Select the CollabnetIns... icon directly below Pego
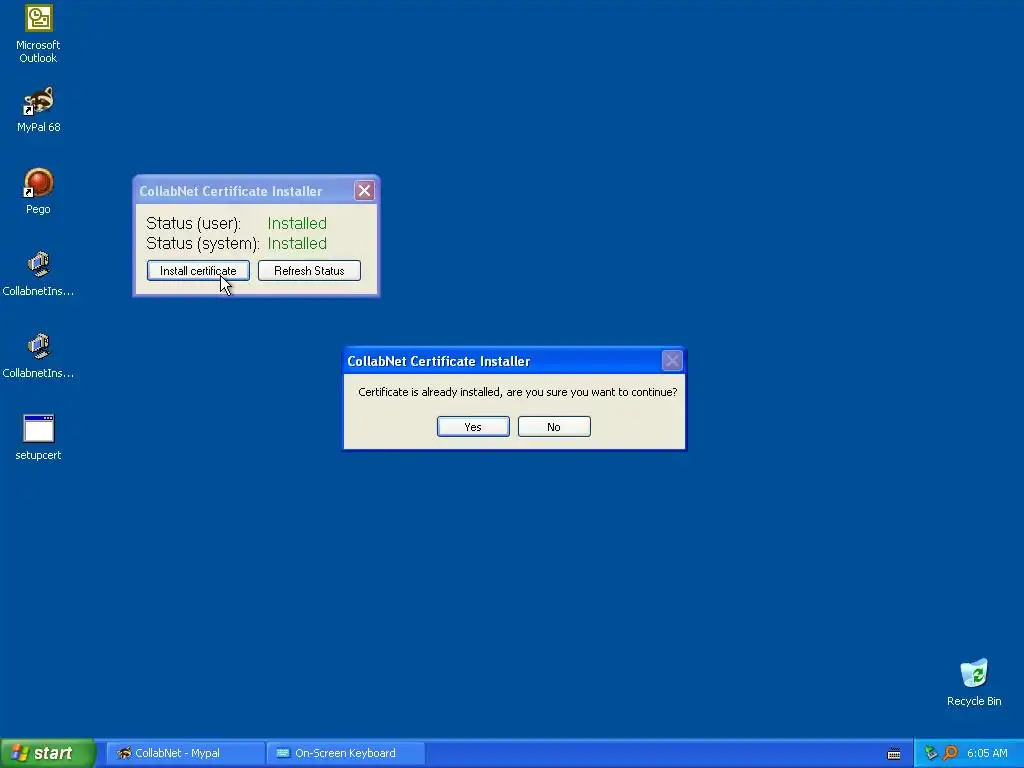The height and width of the screenshot is (768, 1024). click(x=38, y=274)
